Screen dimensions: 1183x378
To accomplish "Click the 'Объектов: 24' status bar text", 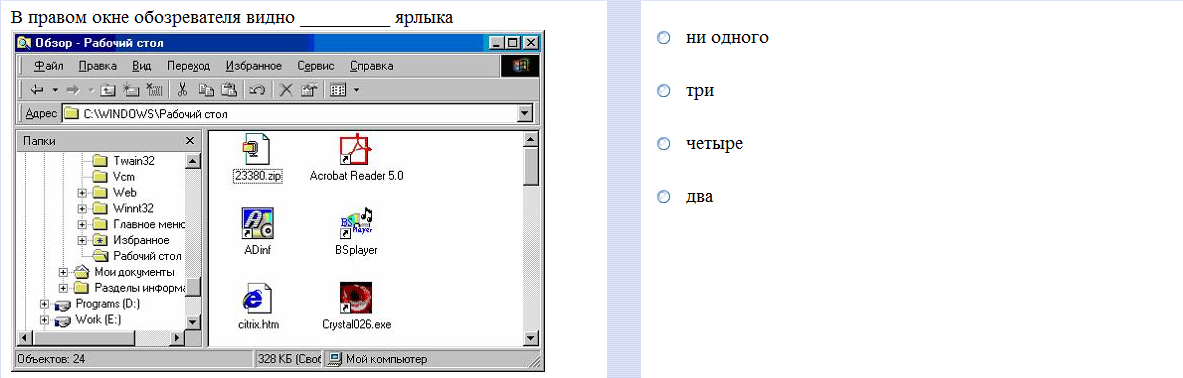I will click(51, 359).
